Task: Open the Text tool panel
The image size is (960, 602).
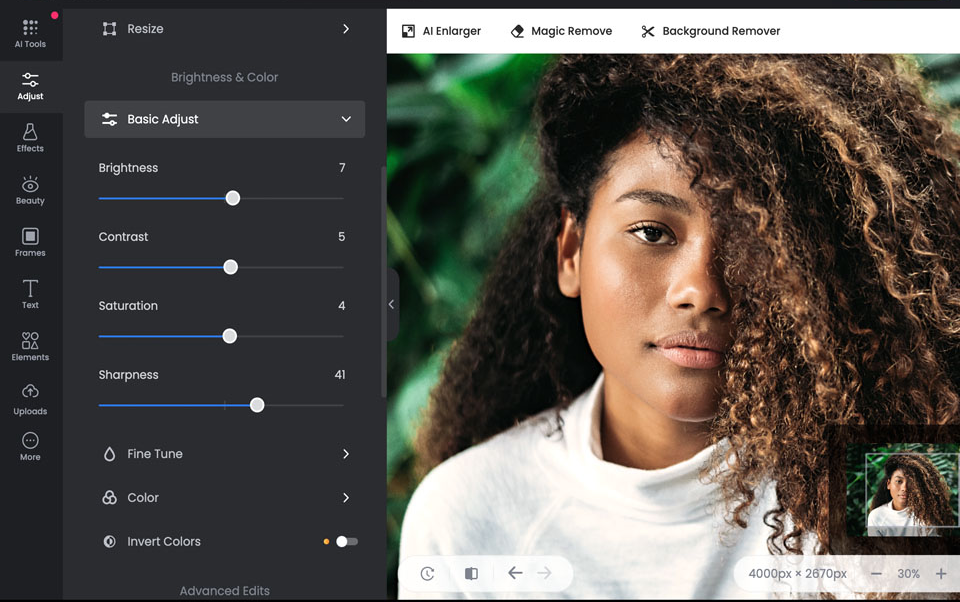Action: click(30, 295)
